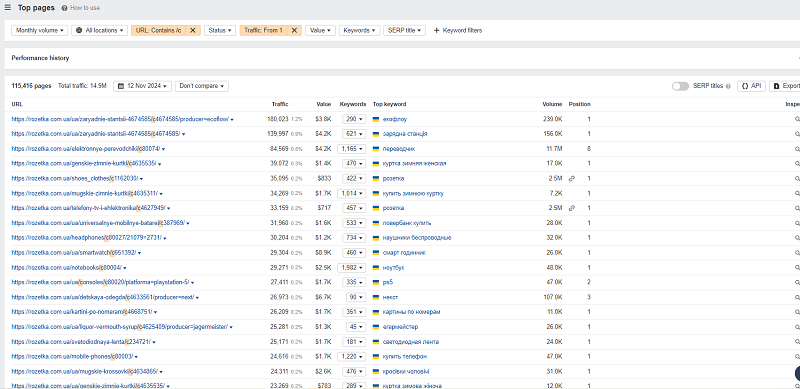Edit the URL: Contains /c filter
This screenshot has height=389, width=800.
point(159,31)
